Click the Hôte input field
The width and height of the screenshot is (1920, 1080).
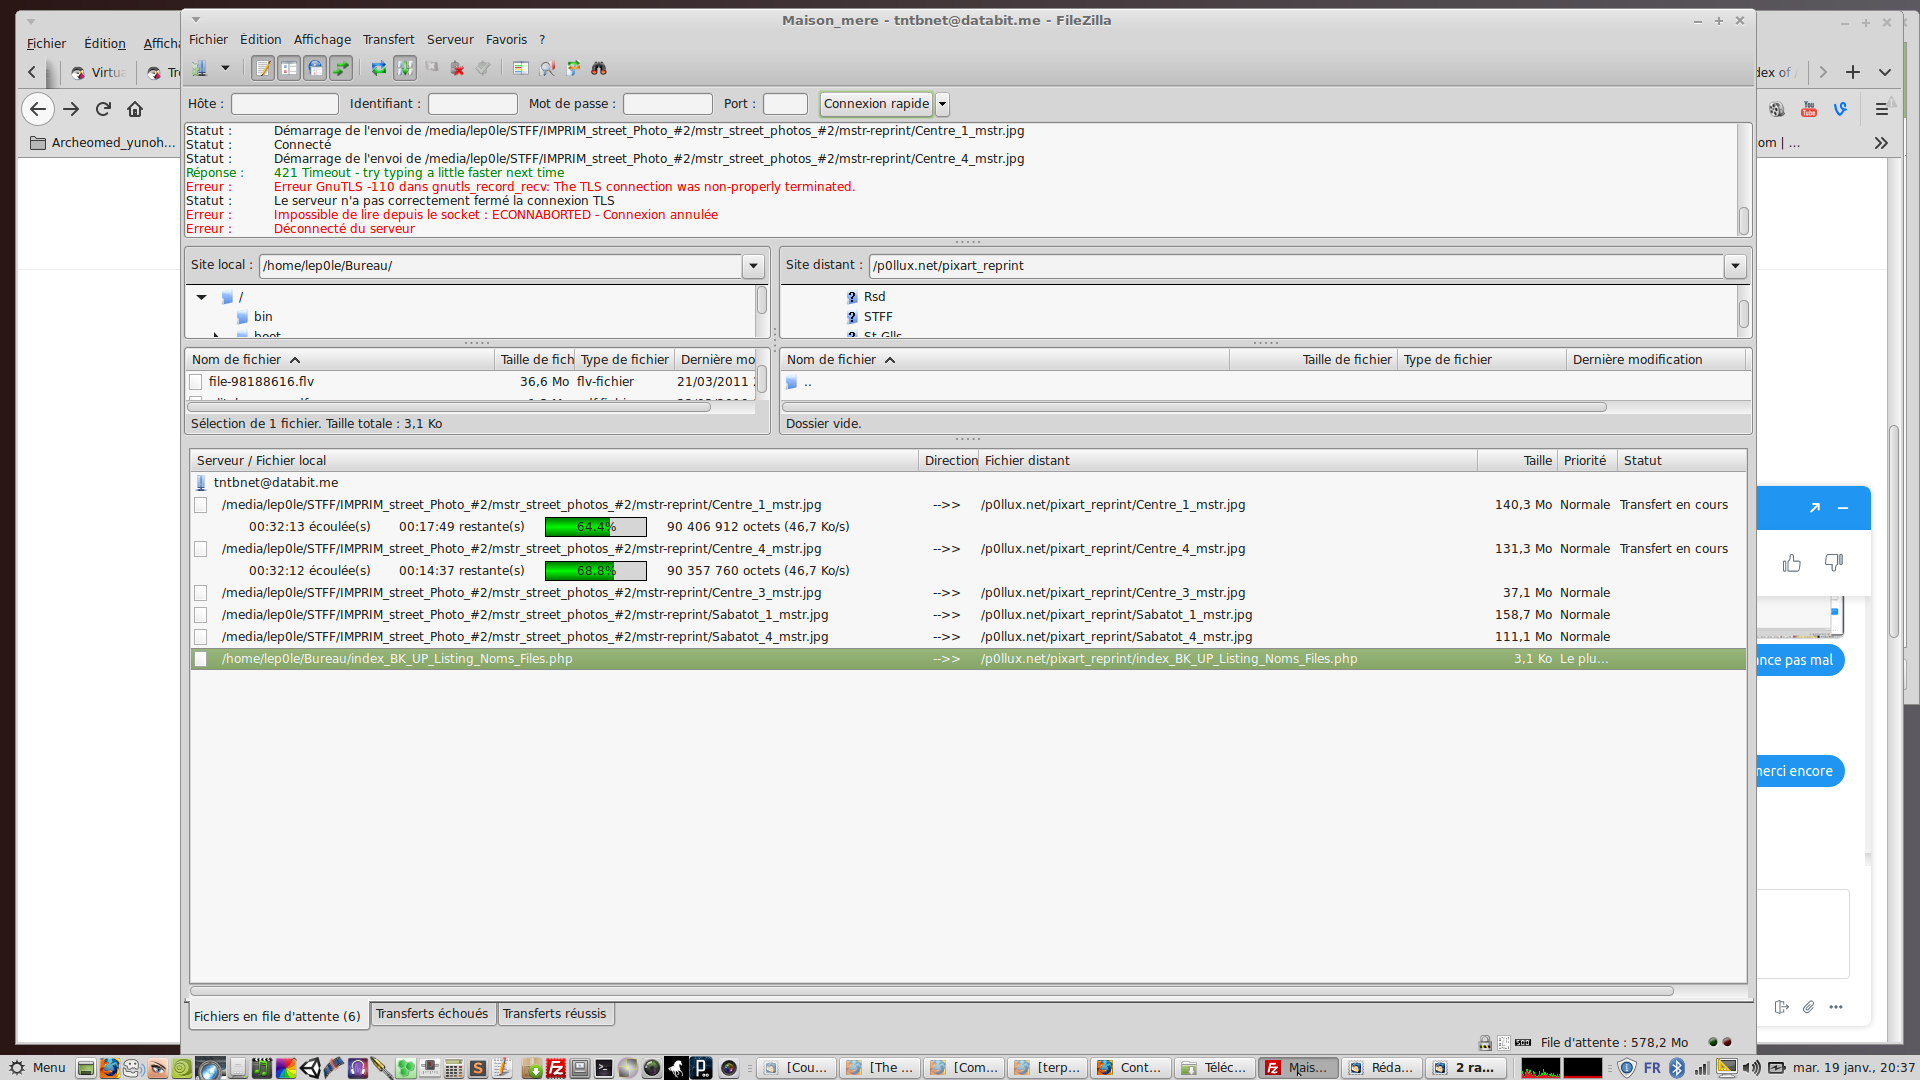(x=285, y=104)
